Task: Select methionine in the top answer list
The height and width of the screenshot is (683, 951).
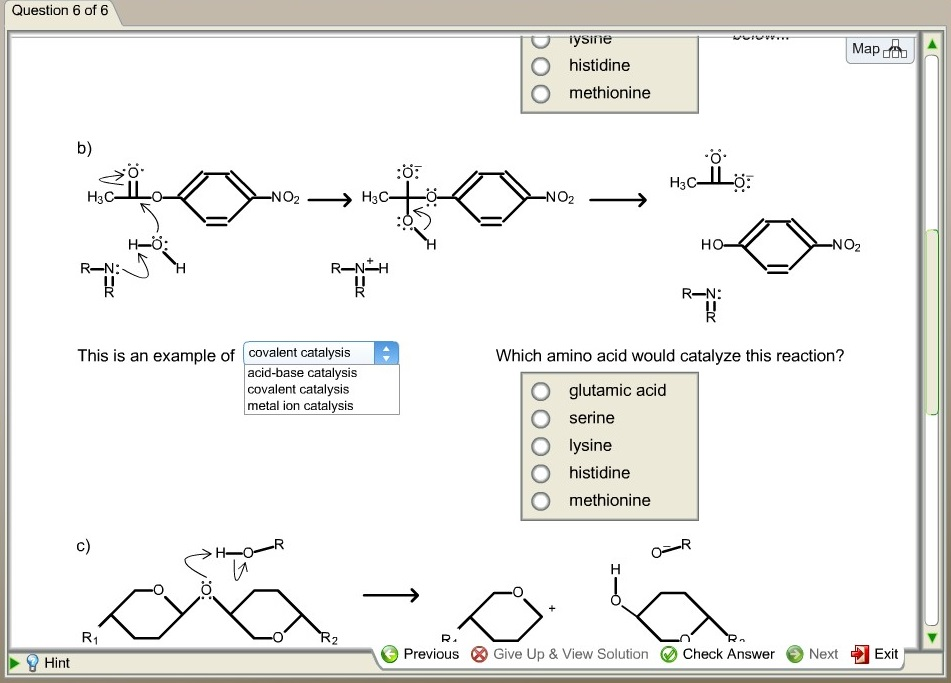Action: click(x=541, y=92)
